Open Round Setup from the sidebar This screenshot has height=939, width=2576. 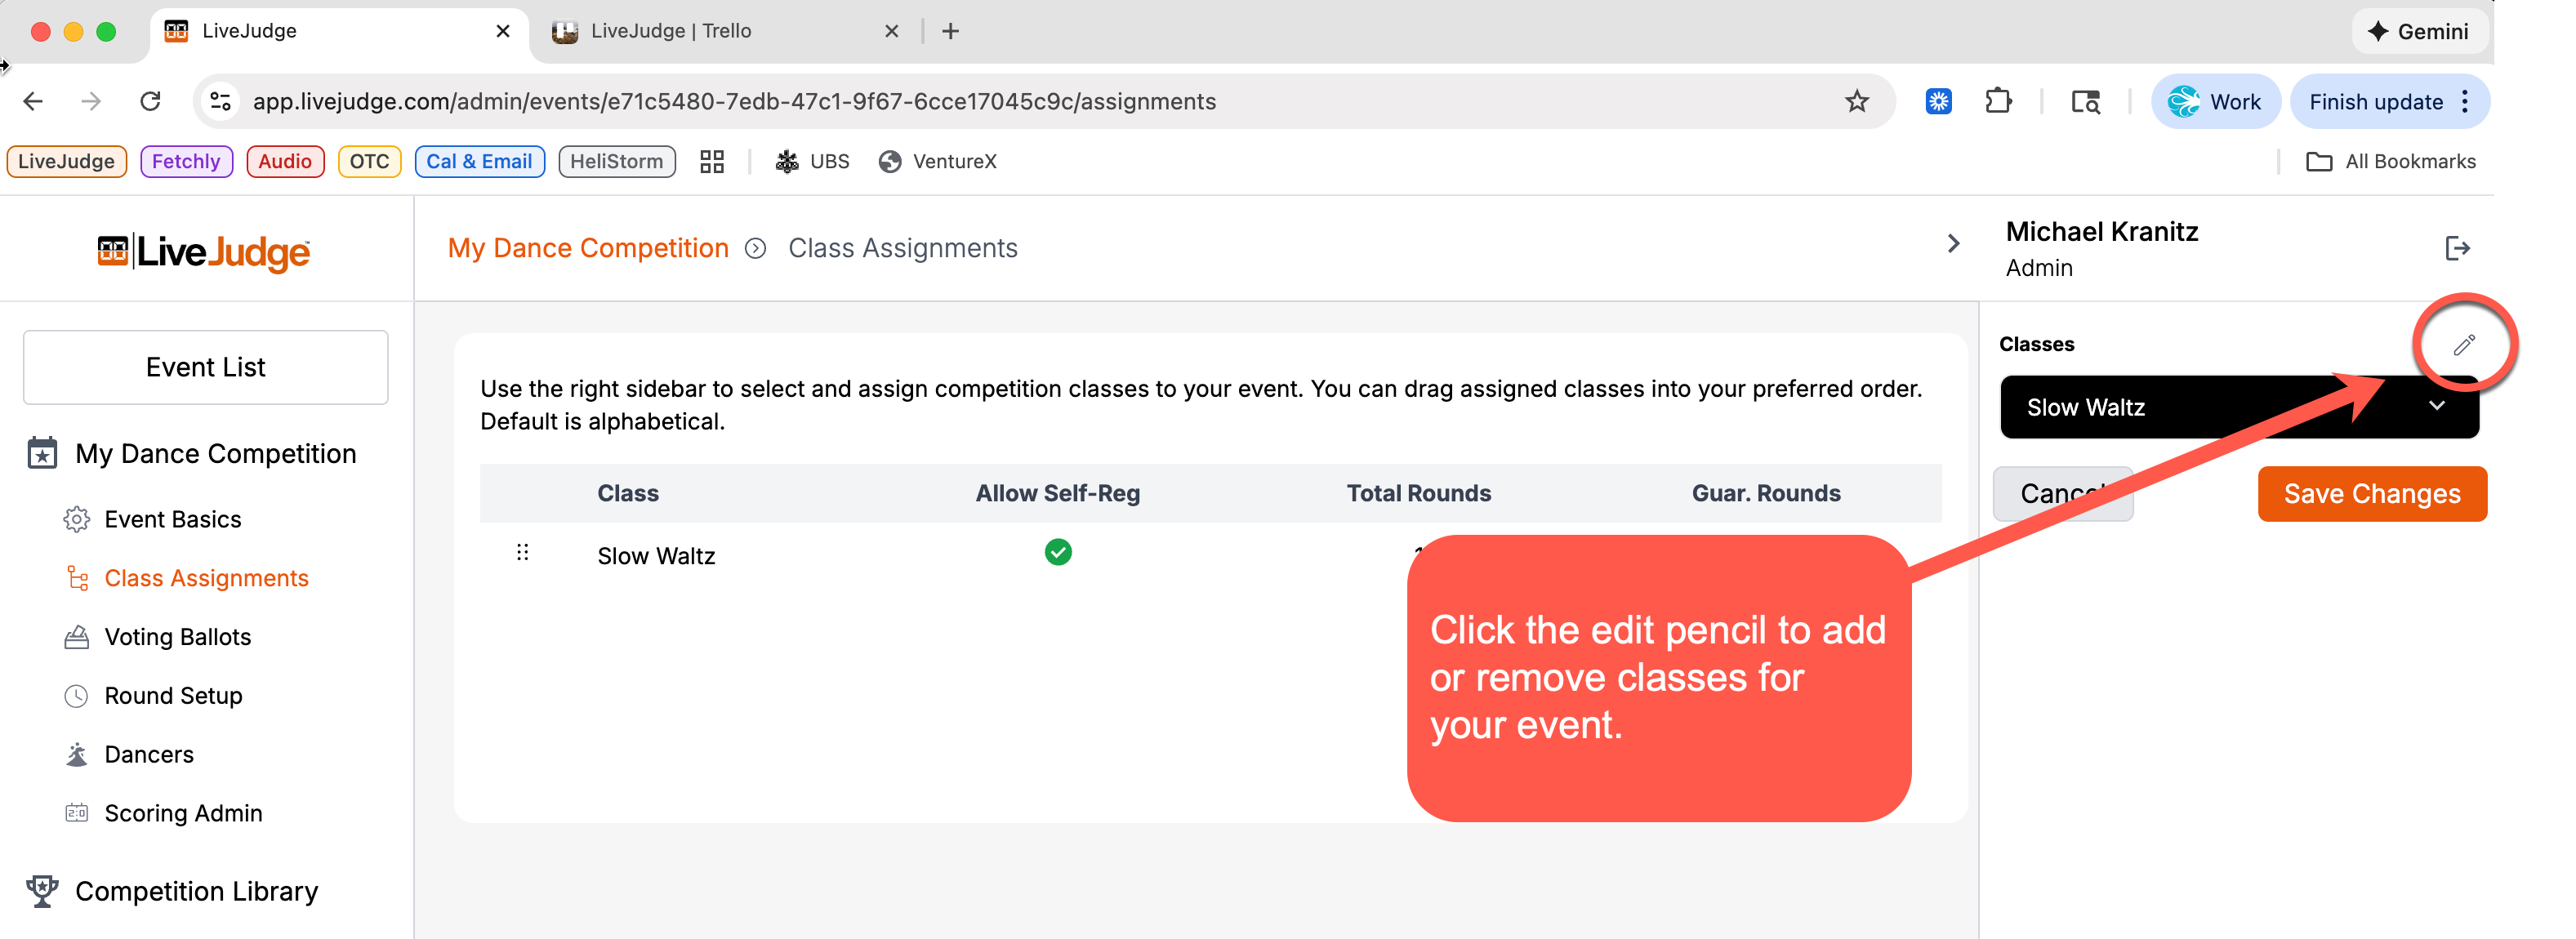(173, 696)
